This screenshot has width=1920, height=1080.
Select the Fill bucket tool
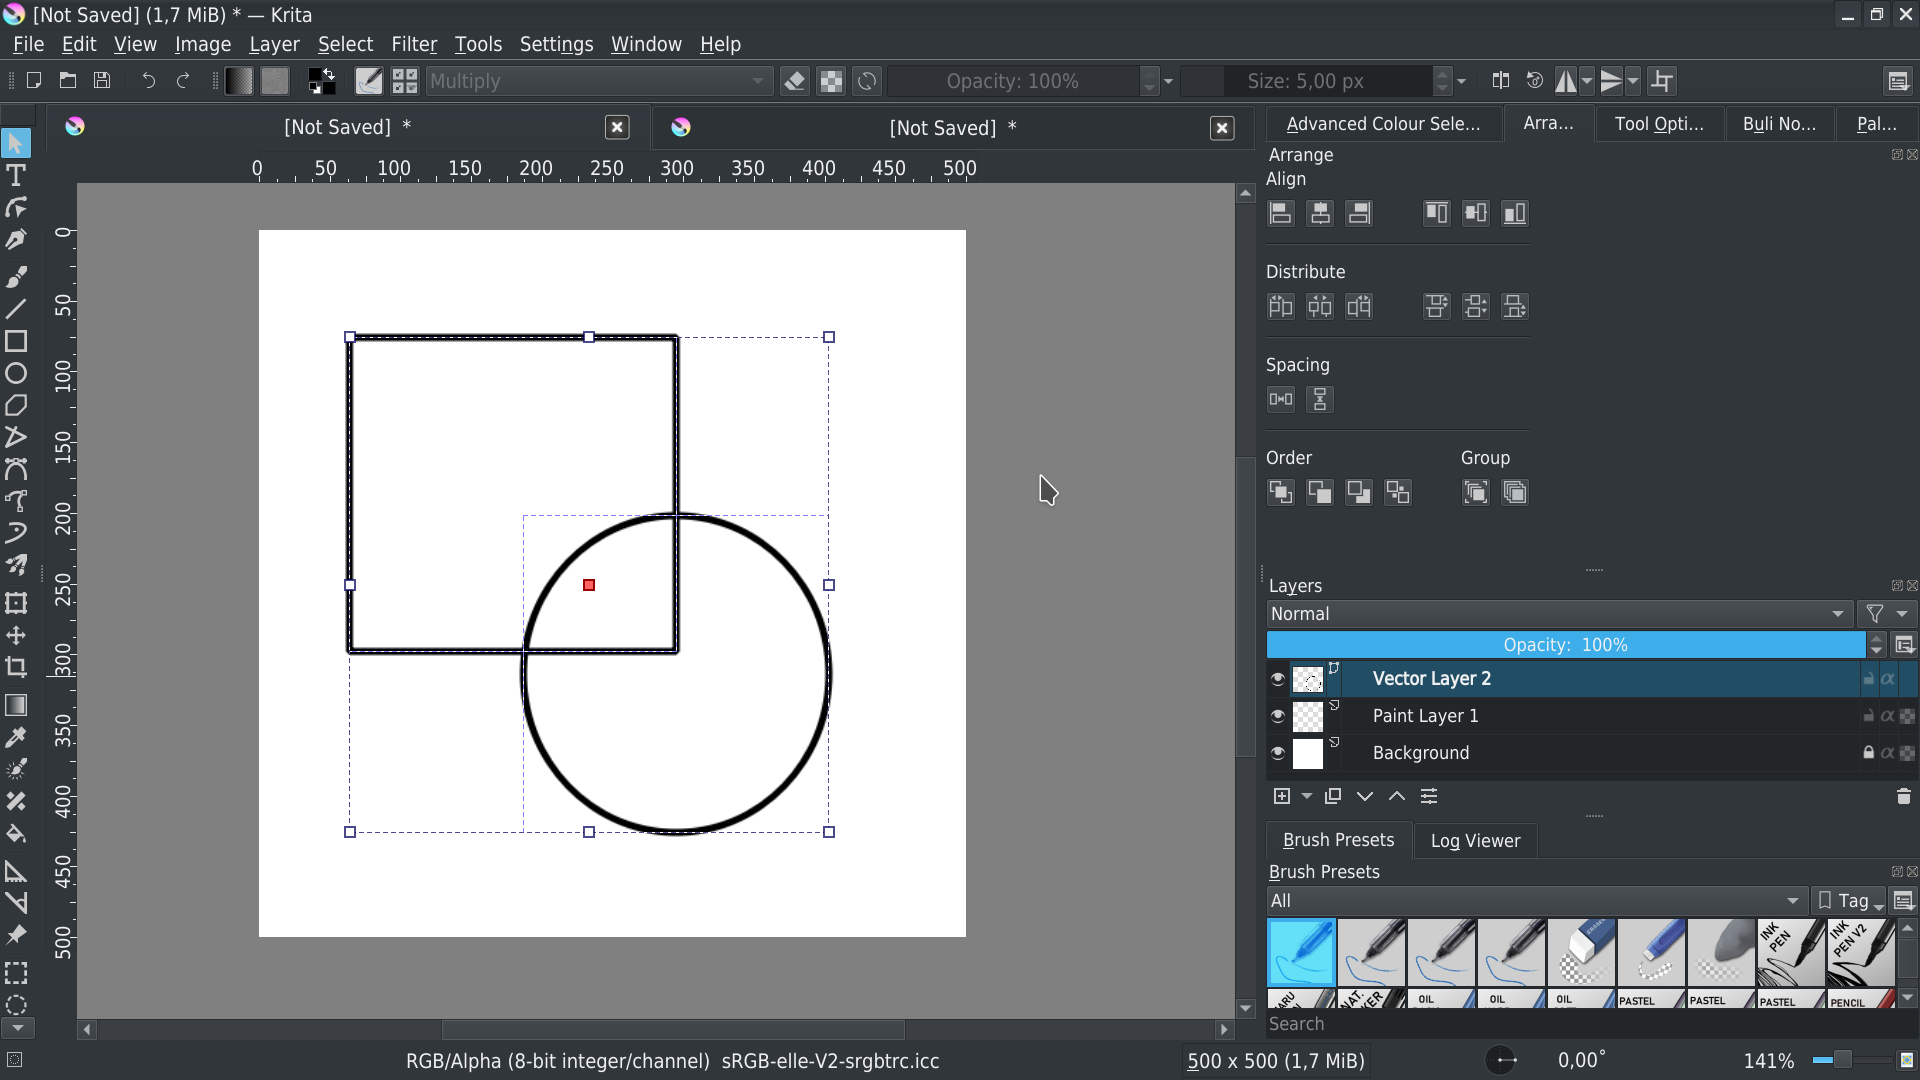(x=16, y=834)
